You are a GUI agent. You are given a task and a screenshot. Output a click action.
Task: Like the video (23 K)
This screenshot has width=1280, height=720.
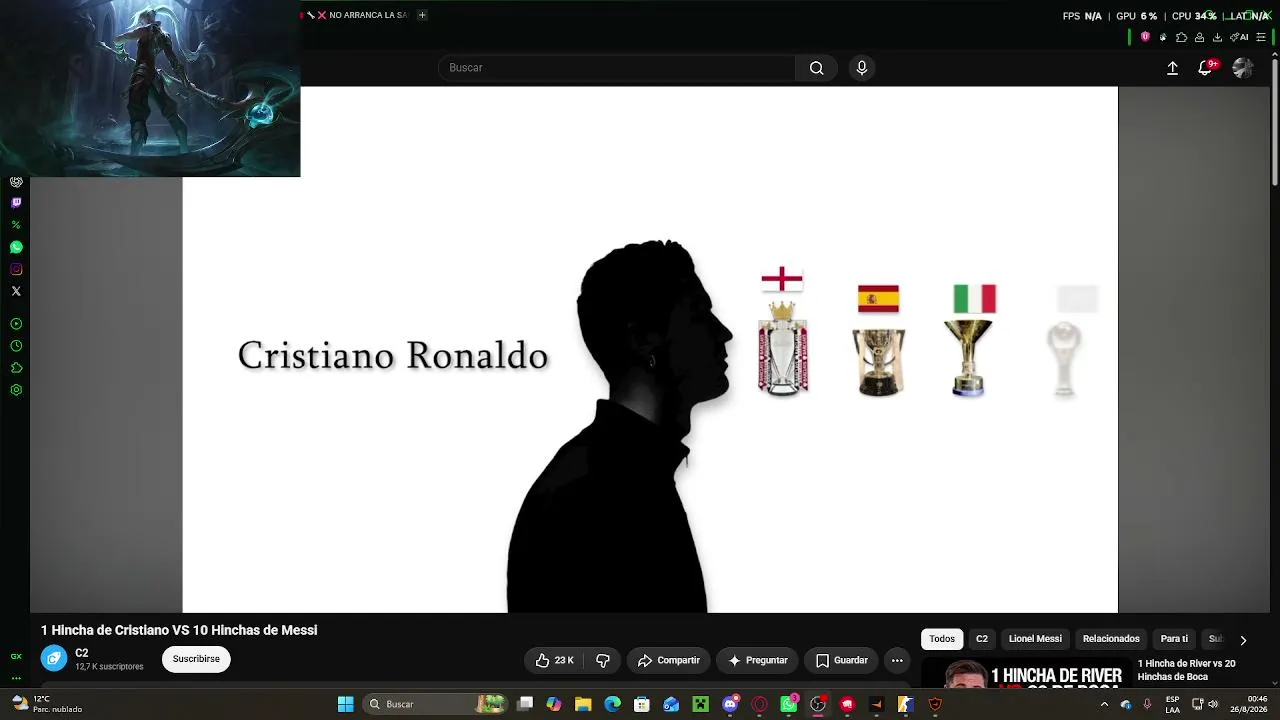(554, 660)
